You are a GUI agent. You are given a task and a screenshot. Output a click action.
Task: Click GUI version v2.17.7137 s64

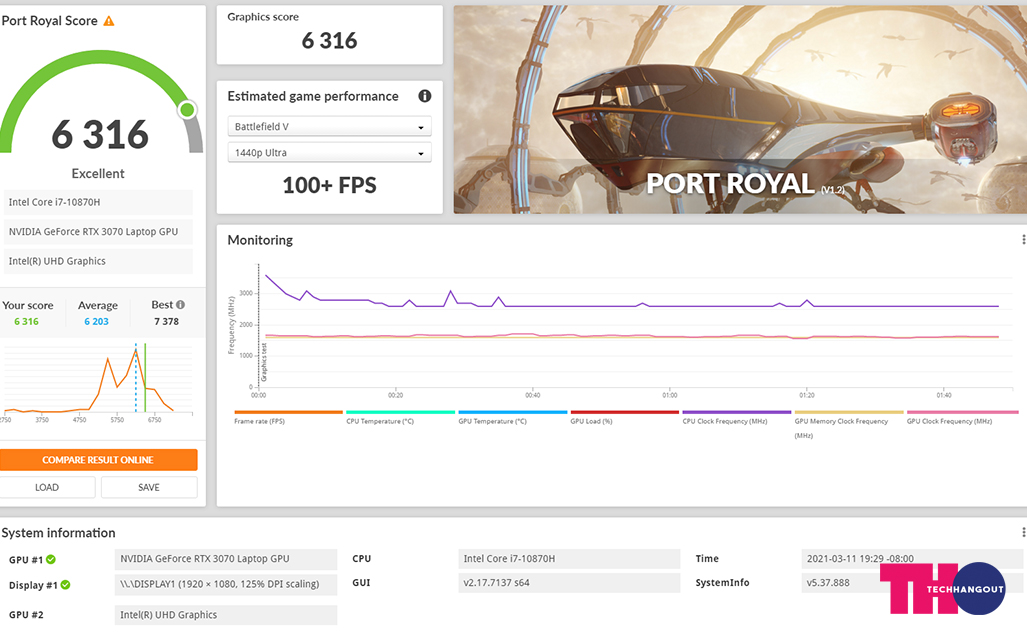click(x=569, y=583)
